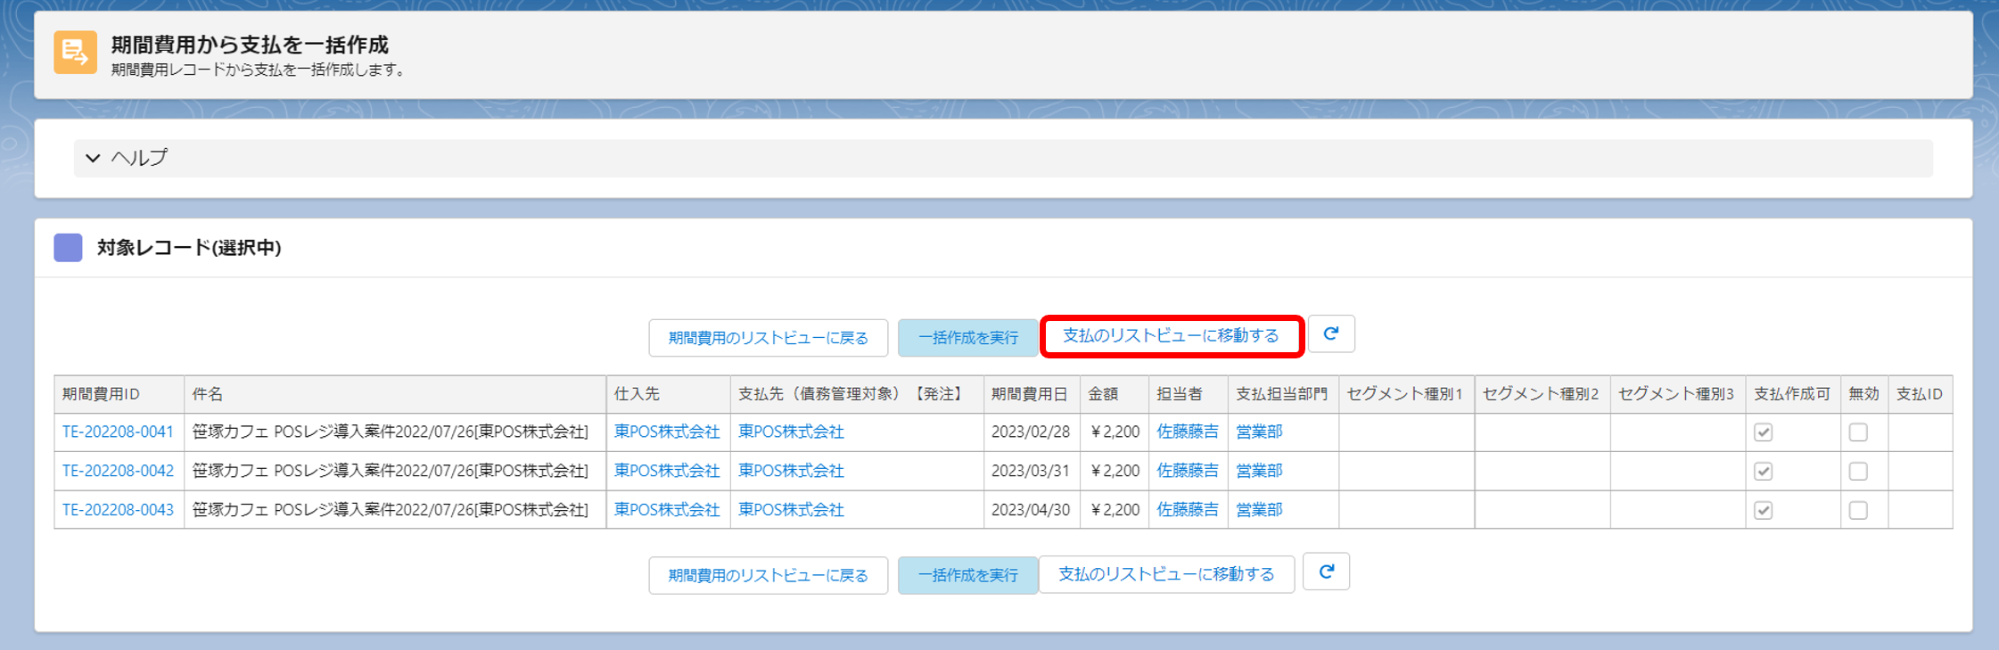The image size is (1999, 650).
Task: Click the orange 期間費用から支払を一括作成 page icon
Action: [x=75, y=52]
